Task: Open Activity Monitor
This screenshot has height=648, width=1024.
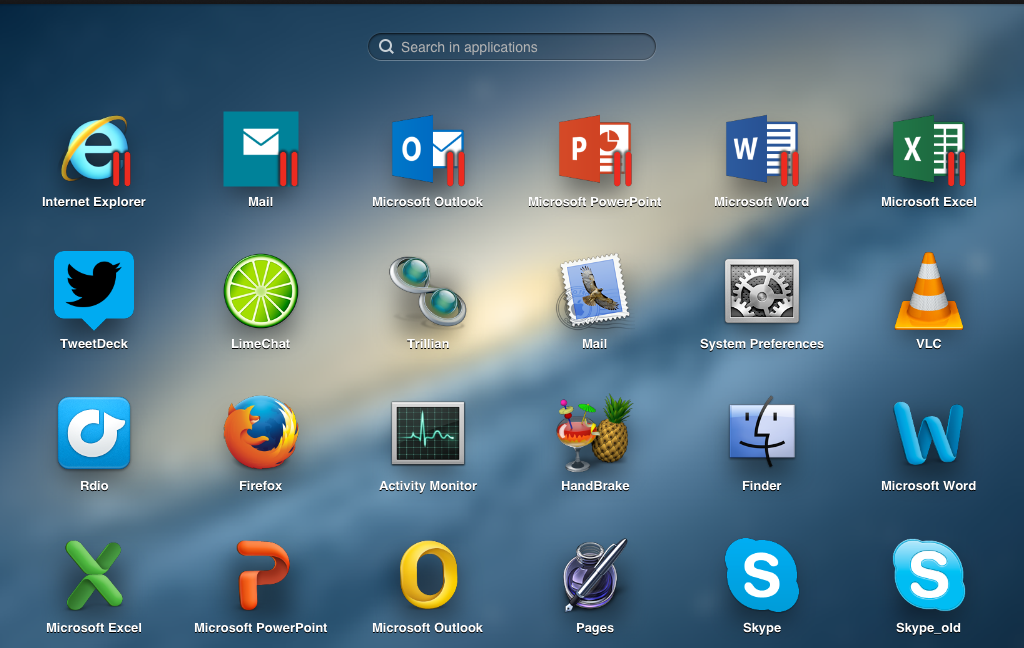Action: pos(428,433)
